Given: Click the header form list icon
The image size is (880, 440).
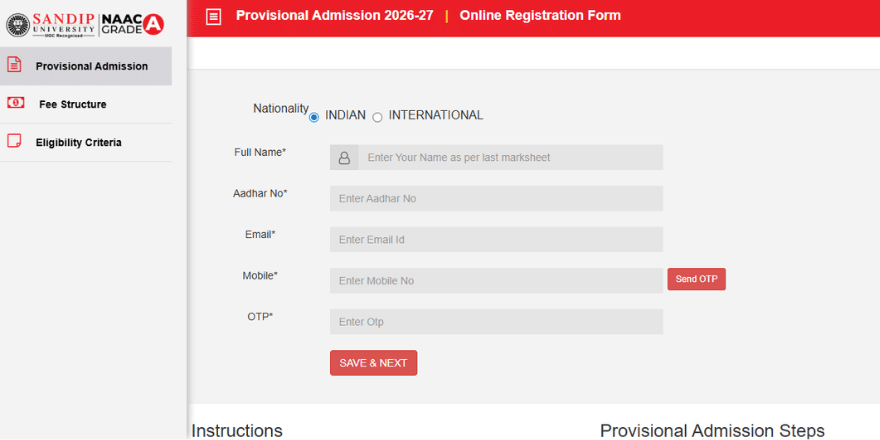Looking at the screenshot, I should pyautogui.click(x=213, y=16).
